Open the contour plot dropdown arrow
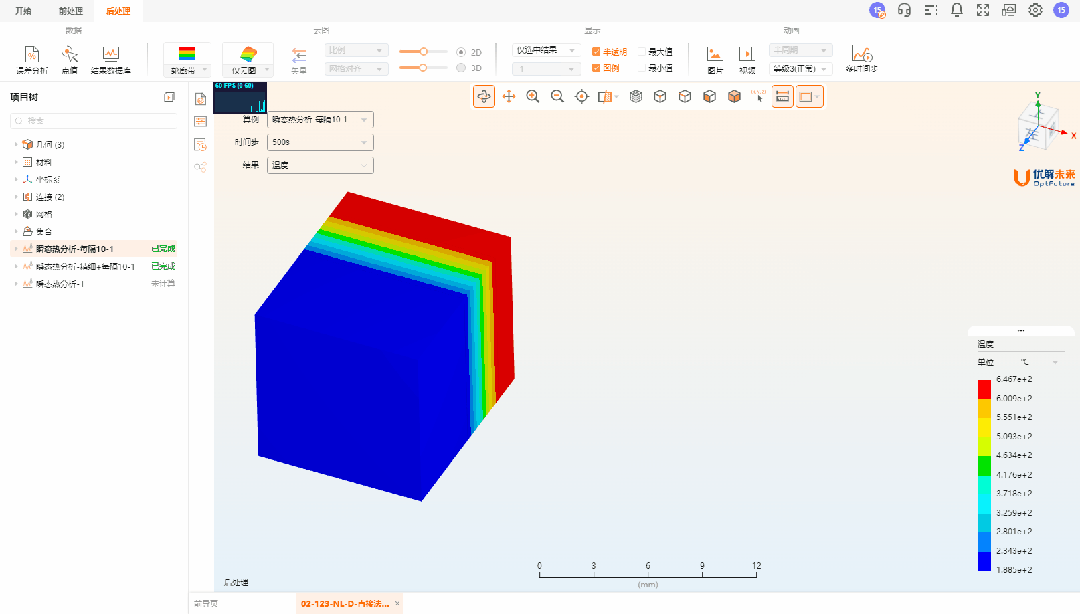 coord(267,70)
